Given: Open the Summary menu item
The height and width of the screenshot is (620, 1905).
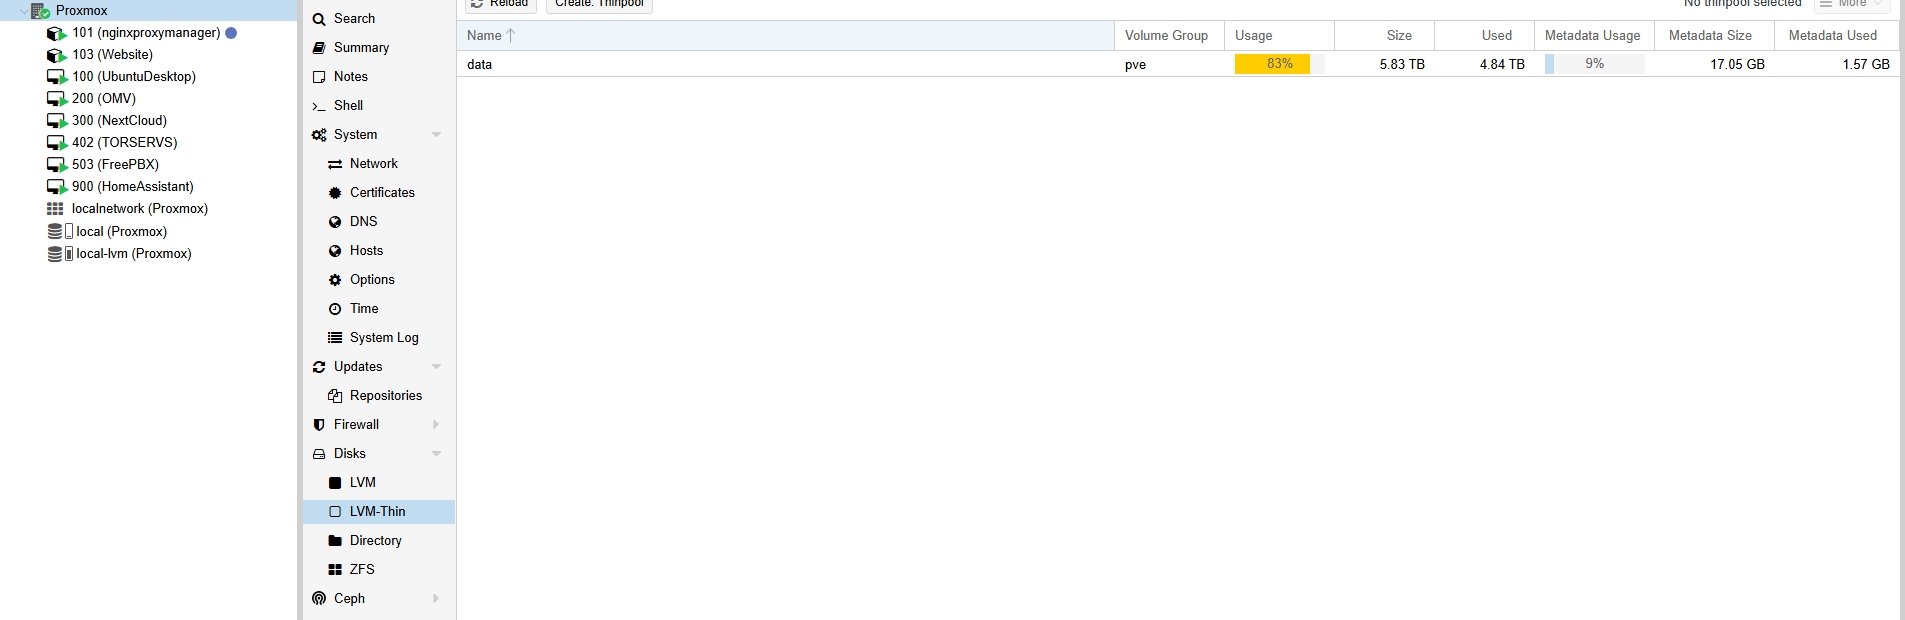Looking at the screenshot, I should tap(361, 48).
